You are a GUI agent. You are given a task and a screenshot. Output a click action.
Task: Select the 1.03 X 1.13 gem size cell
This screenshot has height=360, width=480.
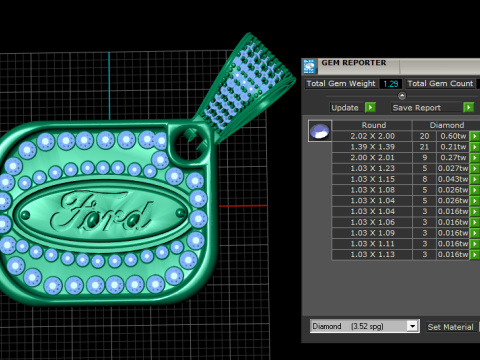point(372,254)
